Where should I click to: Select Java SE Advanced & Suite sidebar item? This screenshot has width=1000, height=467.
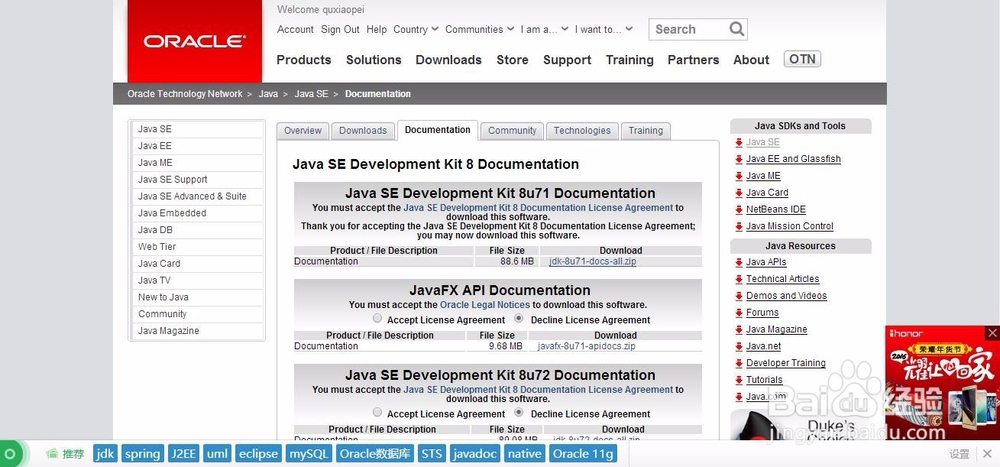click(198, 196)
